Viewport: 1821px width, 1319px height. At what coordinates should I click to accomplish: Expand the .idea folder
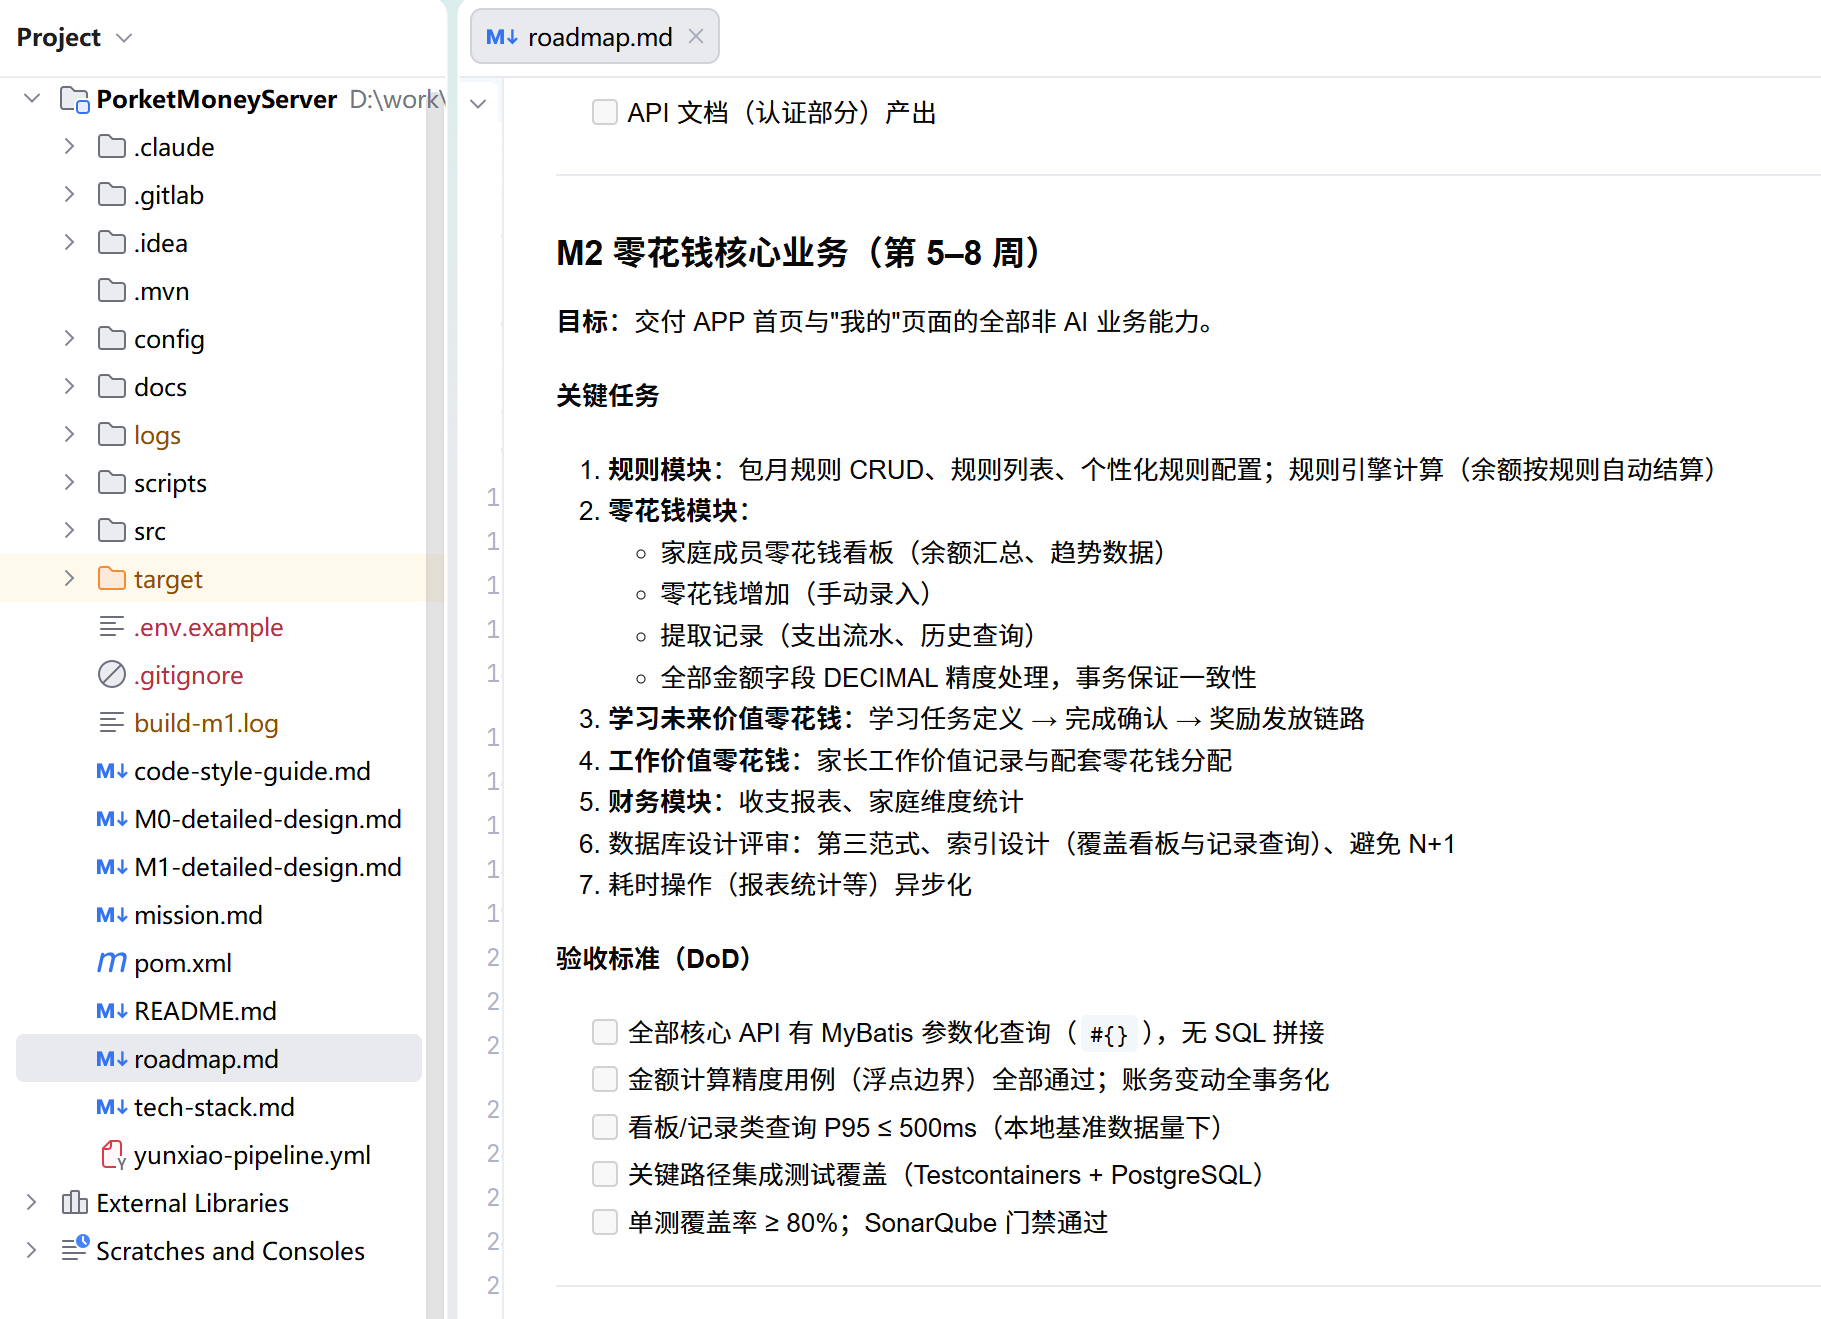pos(69,242)
